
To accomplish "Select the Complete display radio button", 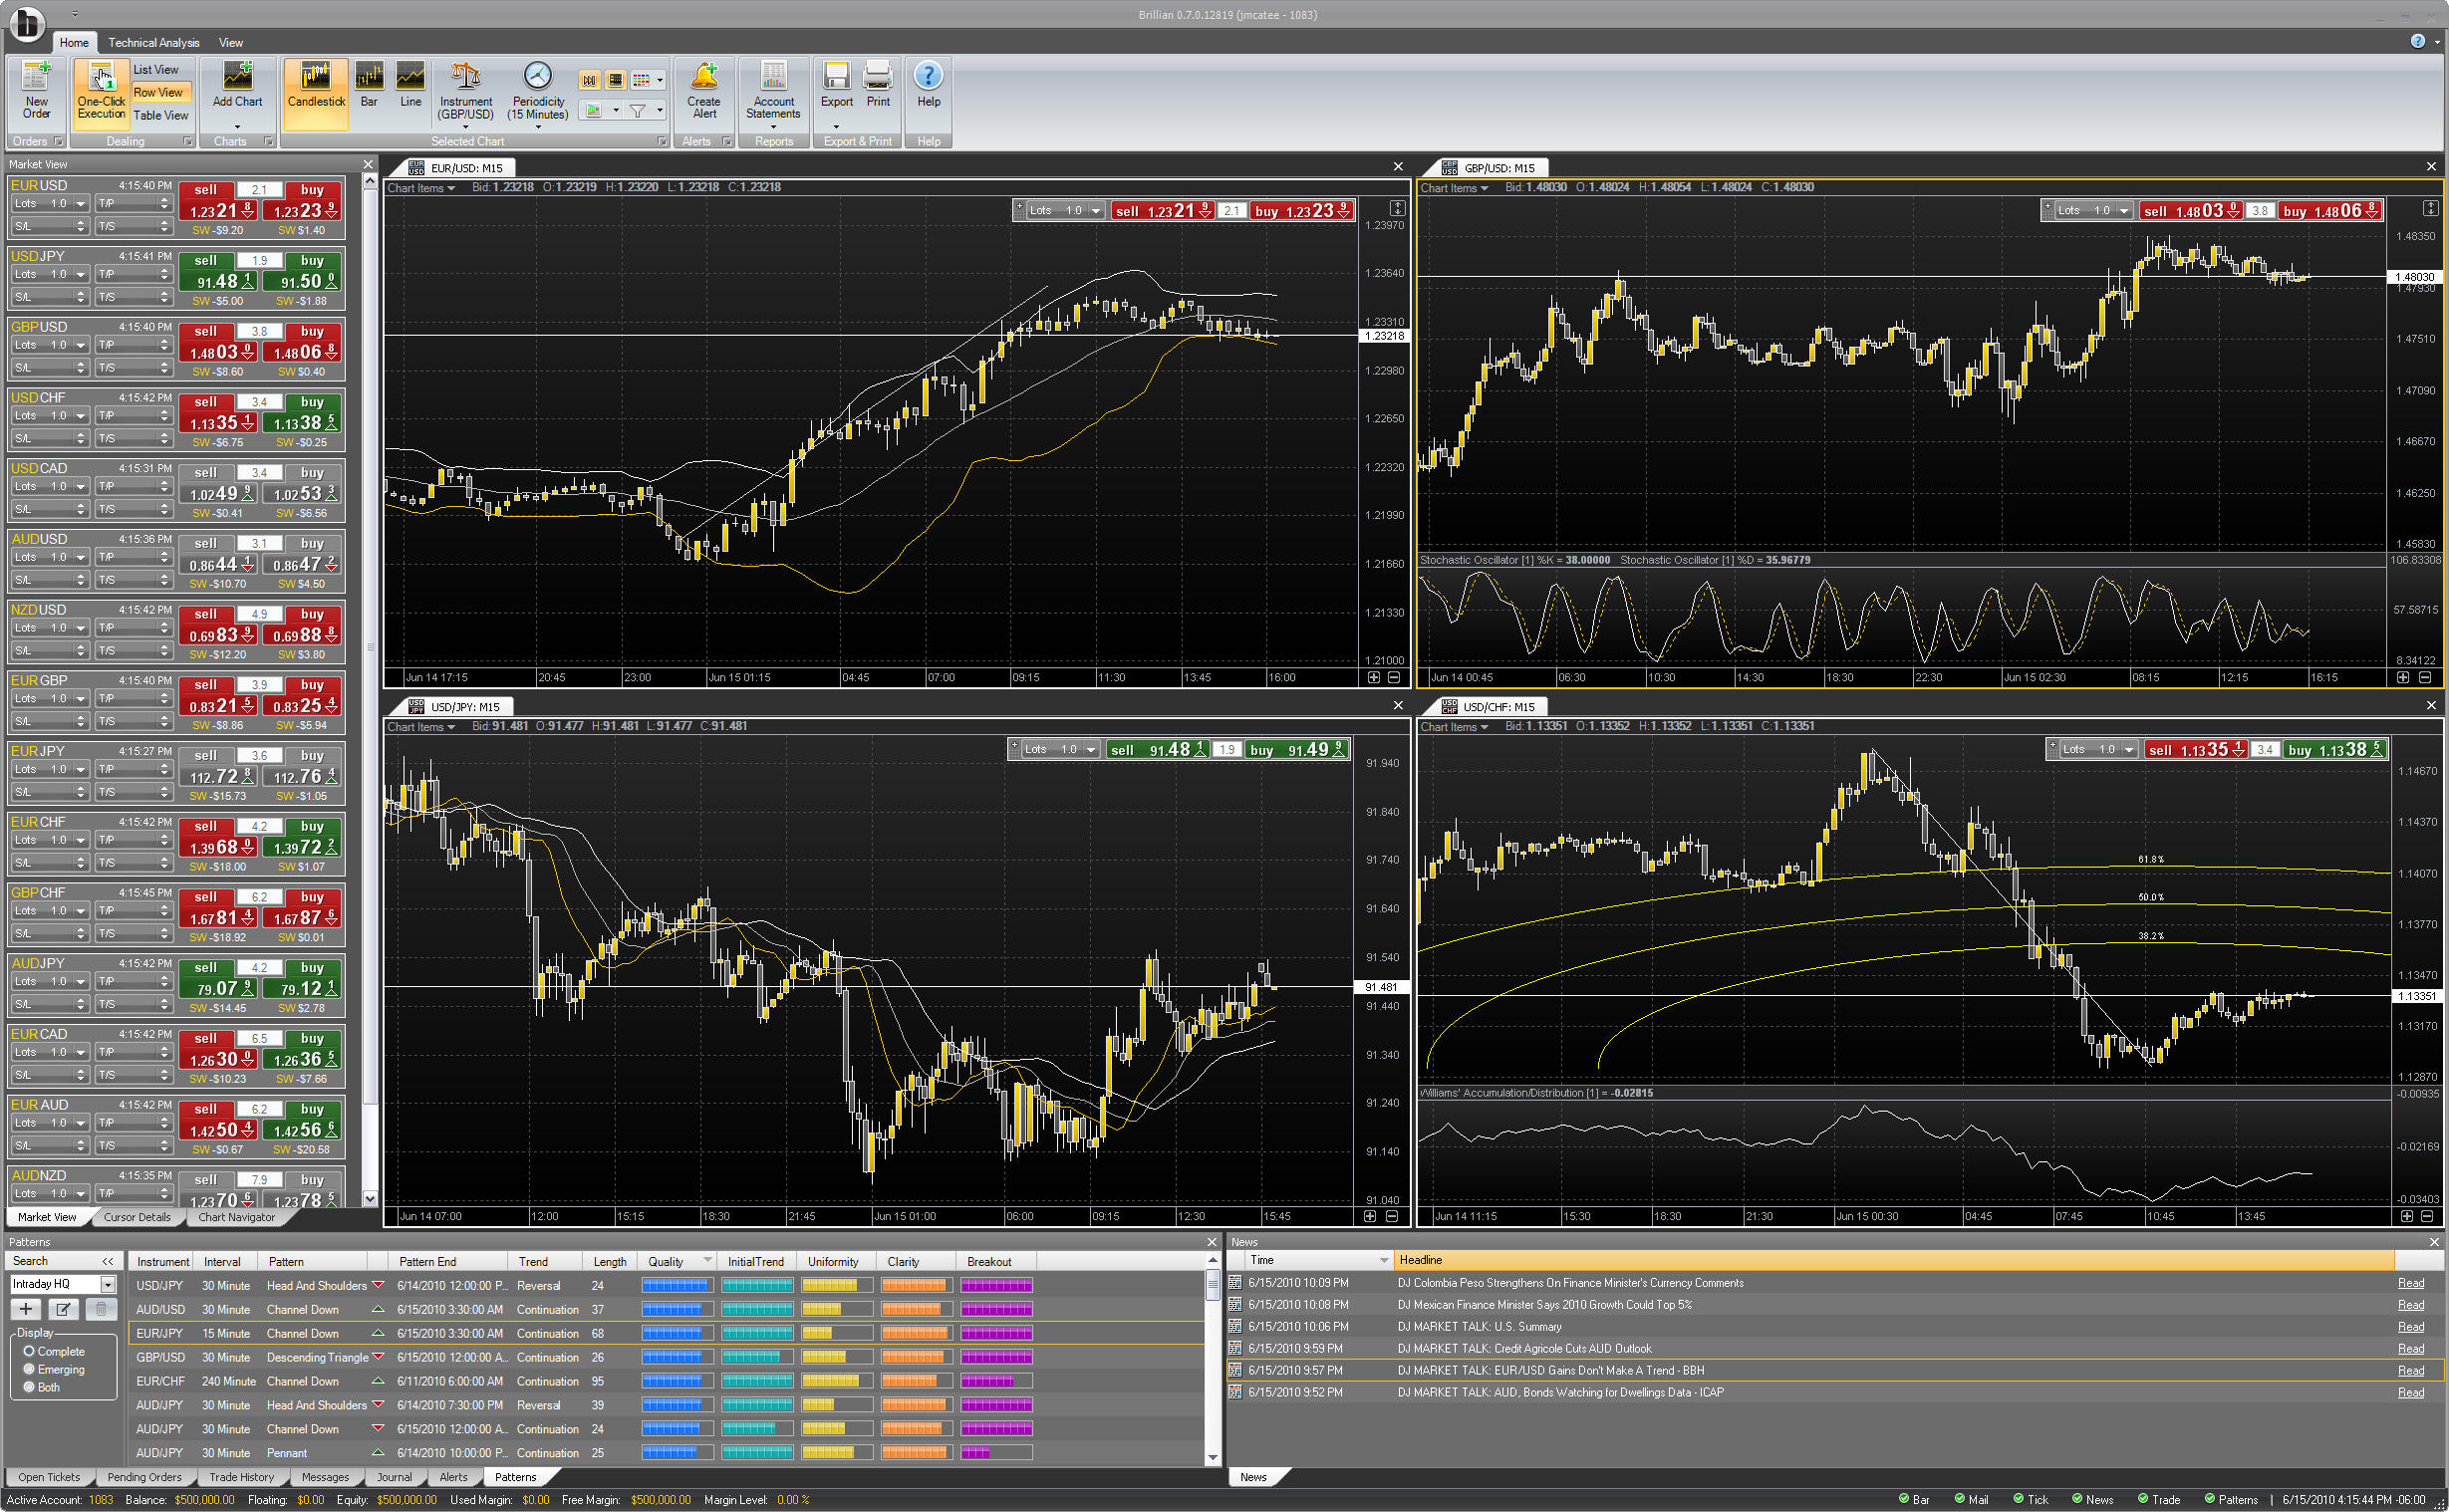I will point(29,1351).
